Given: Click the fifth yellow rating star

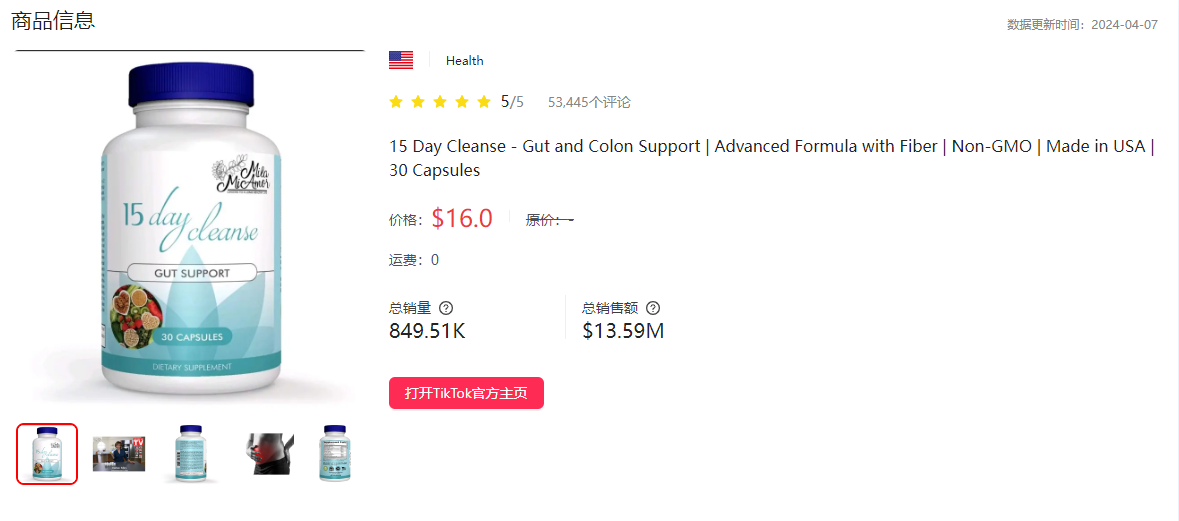Looking at the screenshot, I should [484, 102].
